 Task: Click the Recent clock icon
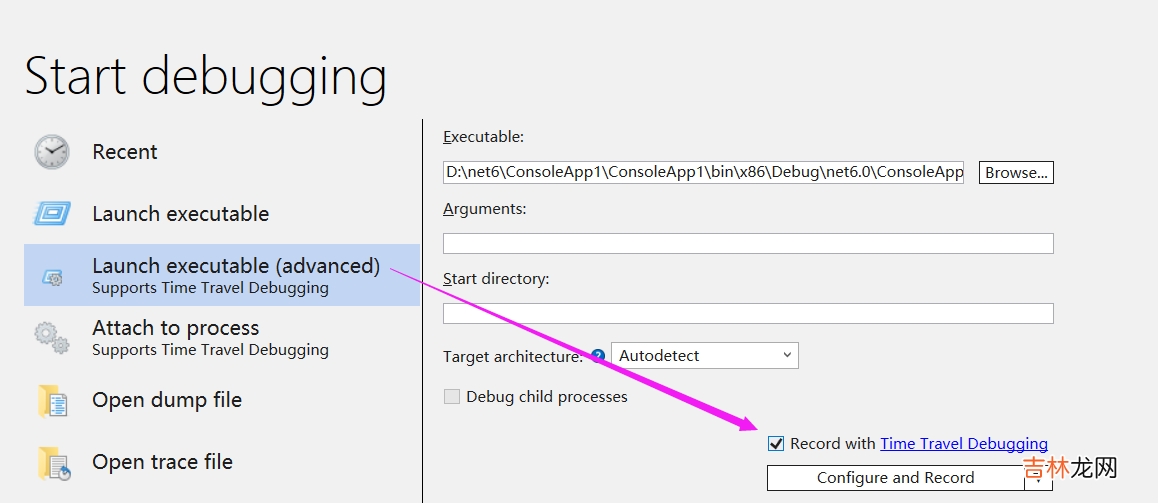click(52, 152)
